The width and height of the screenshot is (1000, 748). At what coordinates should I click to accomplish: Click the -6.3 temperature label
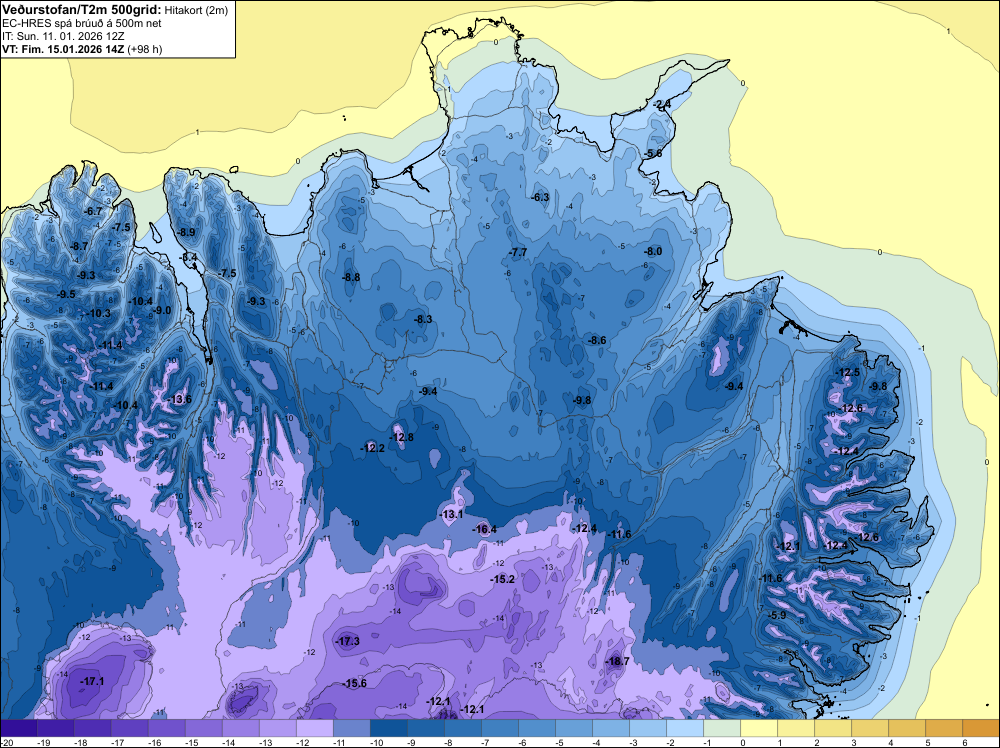tap(540, 197)
